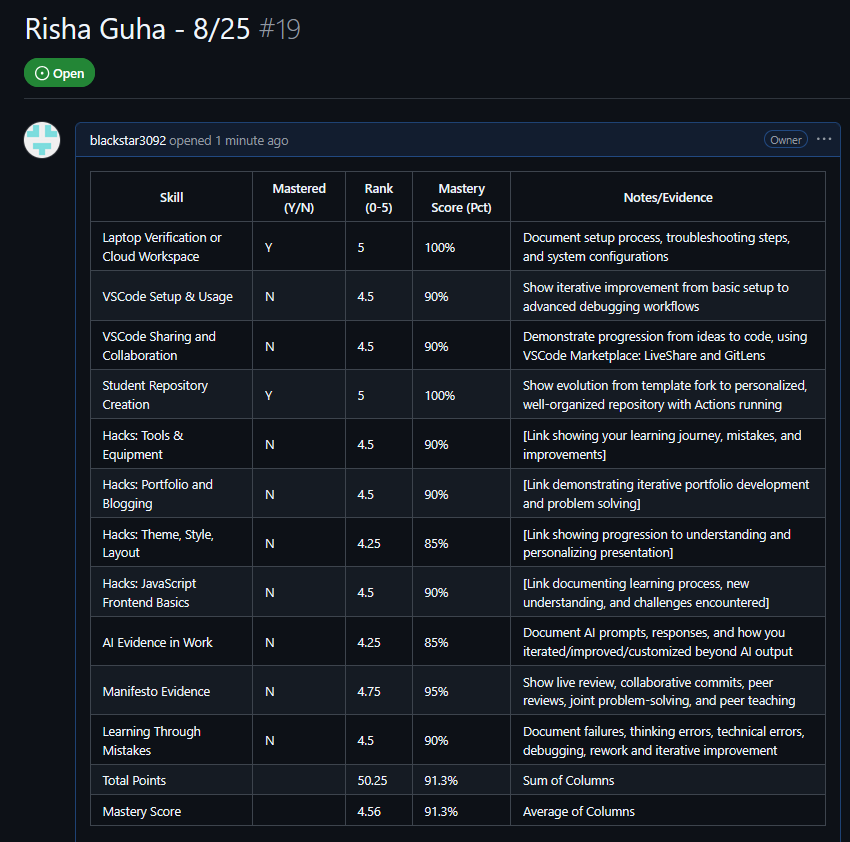Select the 'Total Points' row label
The image size is (850, 842).
134,780
